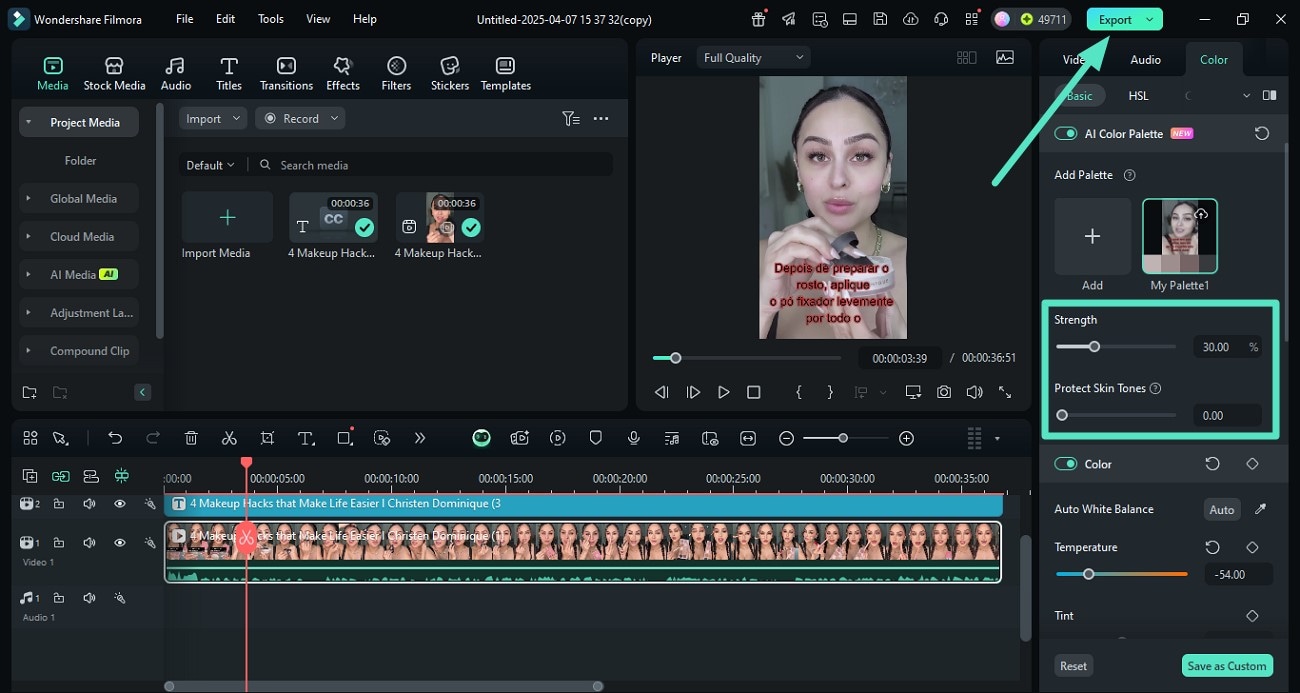1300x693 pixels.
Task: Enter fullscreen preview with the expand icon
Action: pyautogui.click(x=1005, y=392)
